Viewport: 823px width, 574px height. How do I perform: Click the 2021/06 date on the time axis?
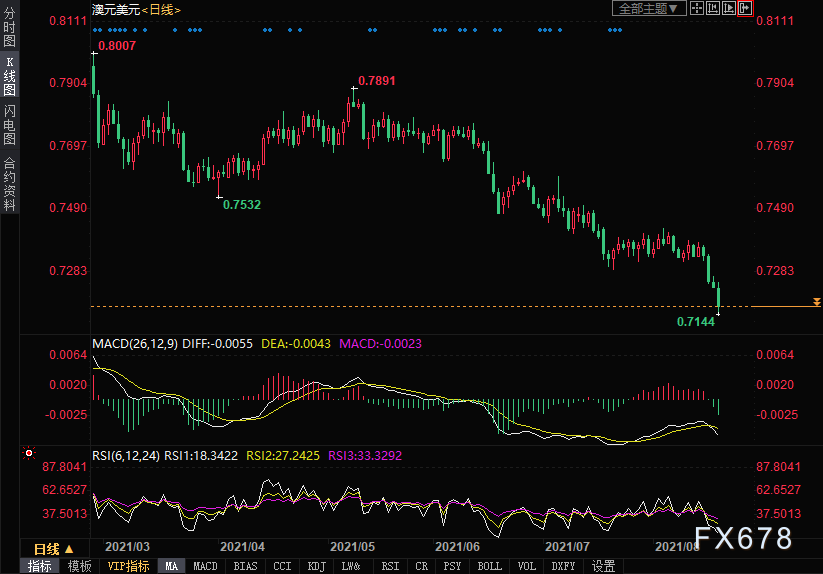[x=458, y=547]
